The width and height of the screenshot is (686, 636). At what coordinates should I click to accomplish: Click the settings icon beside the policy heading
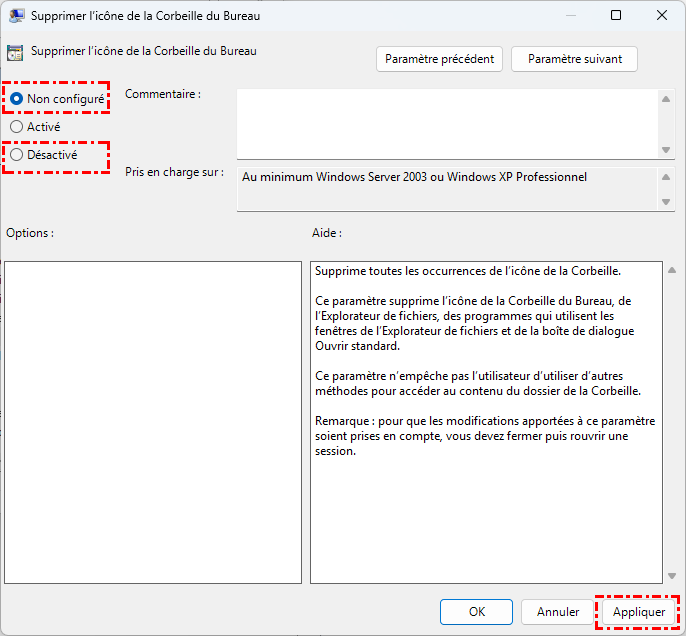16,54
